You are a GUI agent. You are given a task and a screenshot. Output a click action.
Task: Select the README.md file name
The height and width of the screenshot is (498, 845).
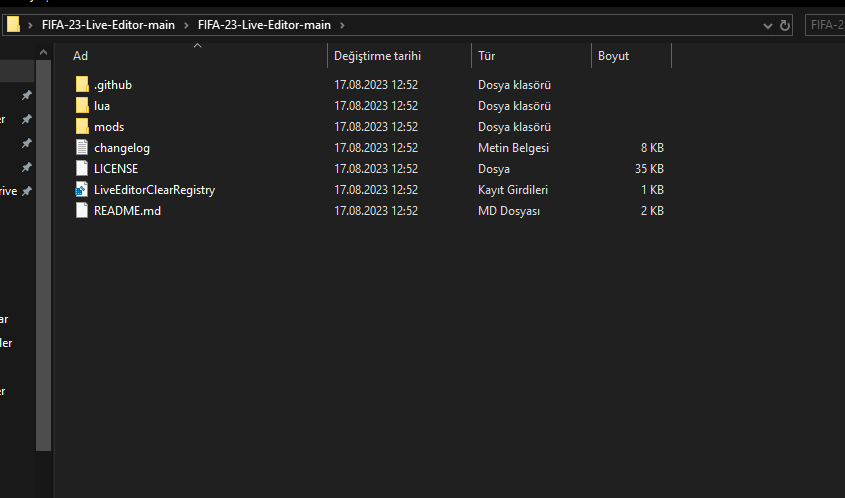pyautogui.click(x=127, y=211)
